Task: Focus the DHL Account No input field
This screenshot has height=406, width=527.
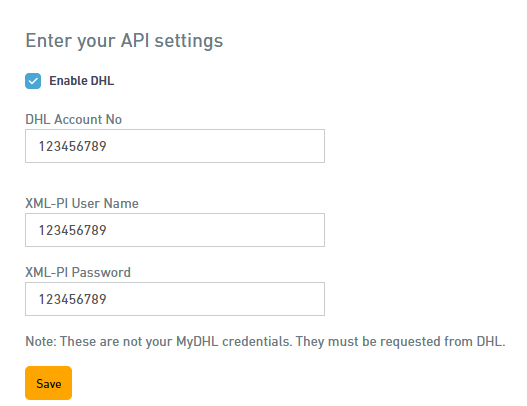Action: click(x=175, y=146)
